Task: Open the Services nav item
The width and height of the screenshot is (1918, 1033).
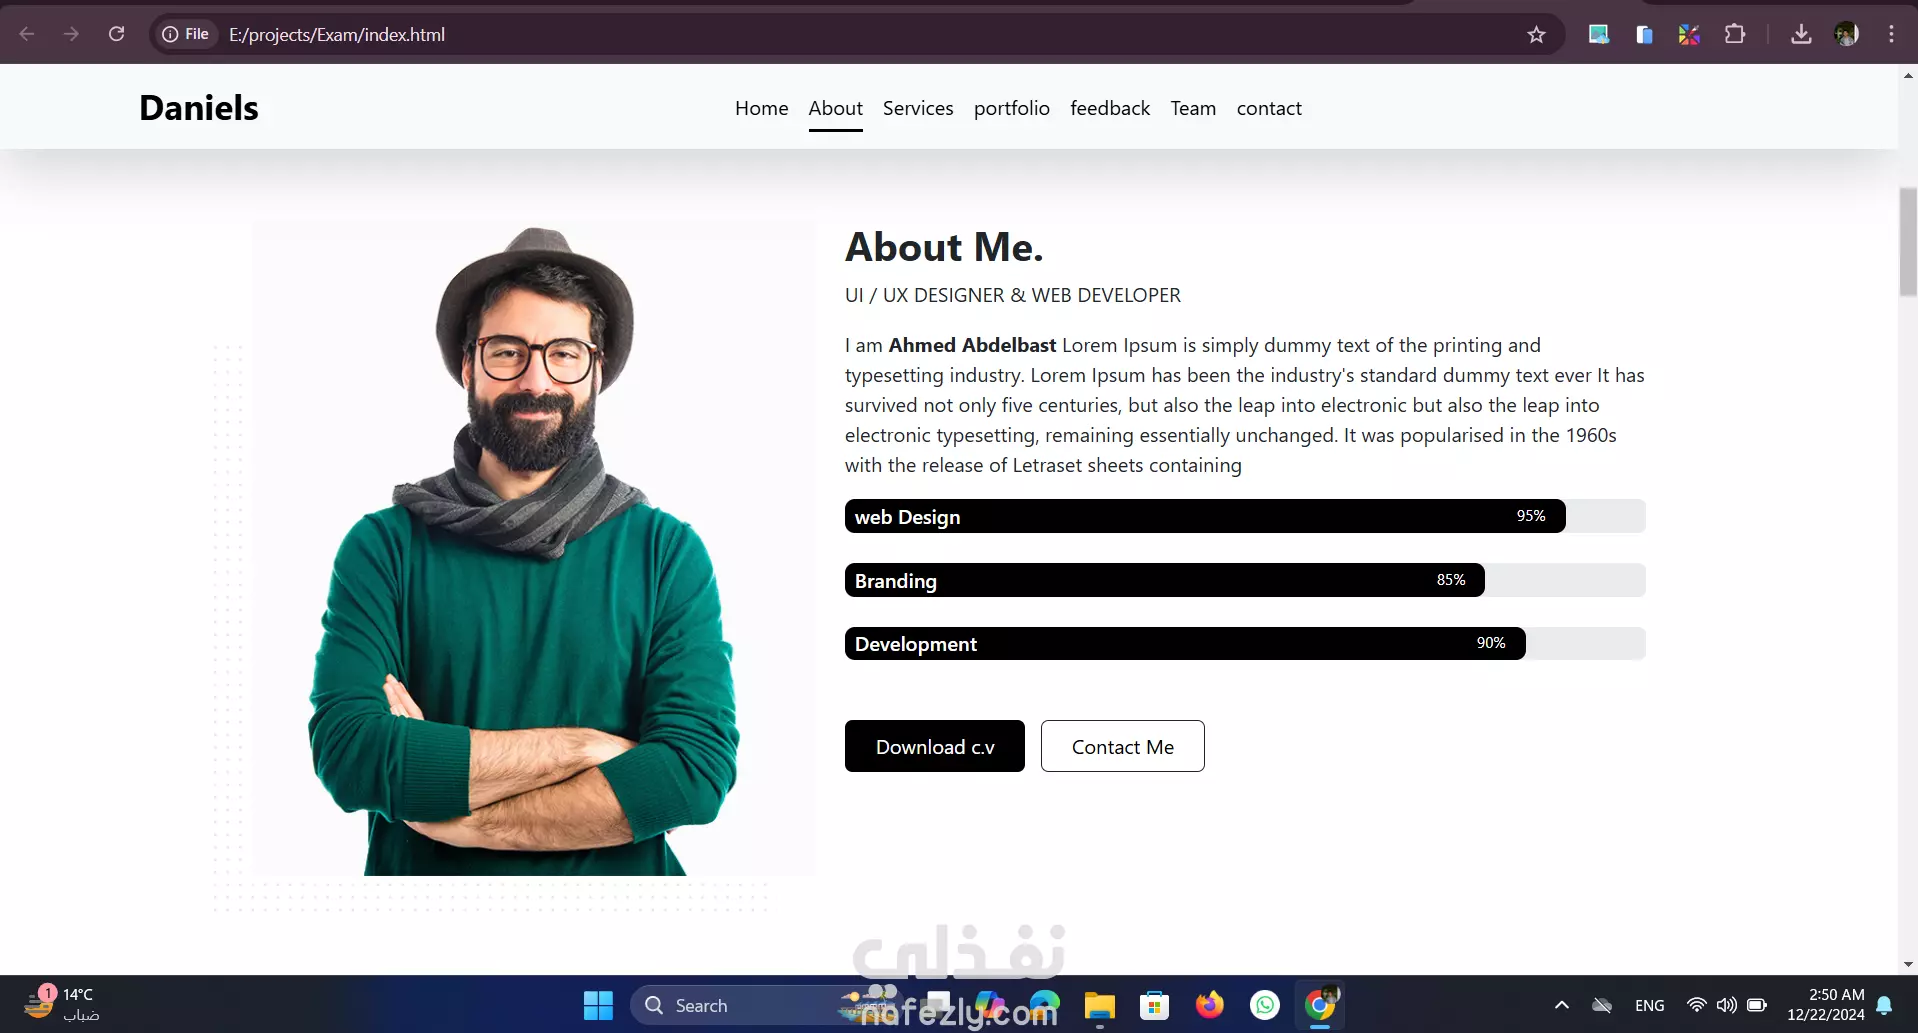Action: pos(918,108)
